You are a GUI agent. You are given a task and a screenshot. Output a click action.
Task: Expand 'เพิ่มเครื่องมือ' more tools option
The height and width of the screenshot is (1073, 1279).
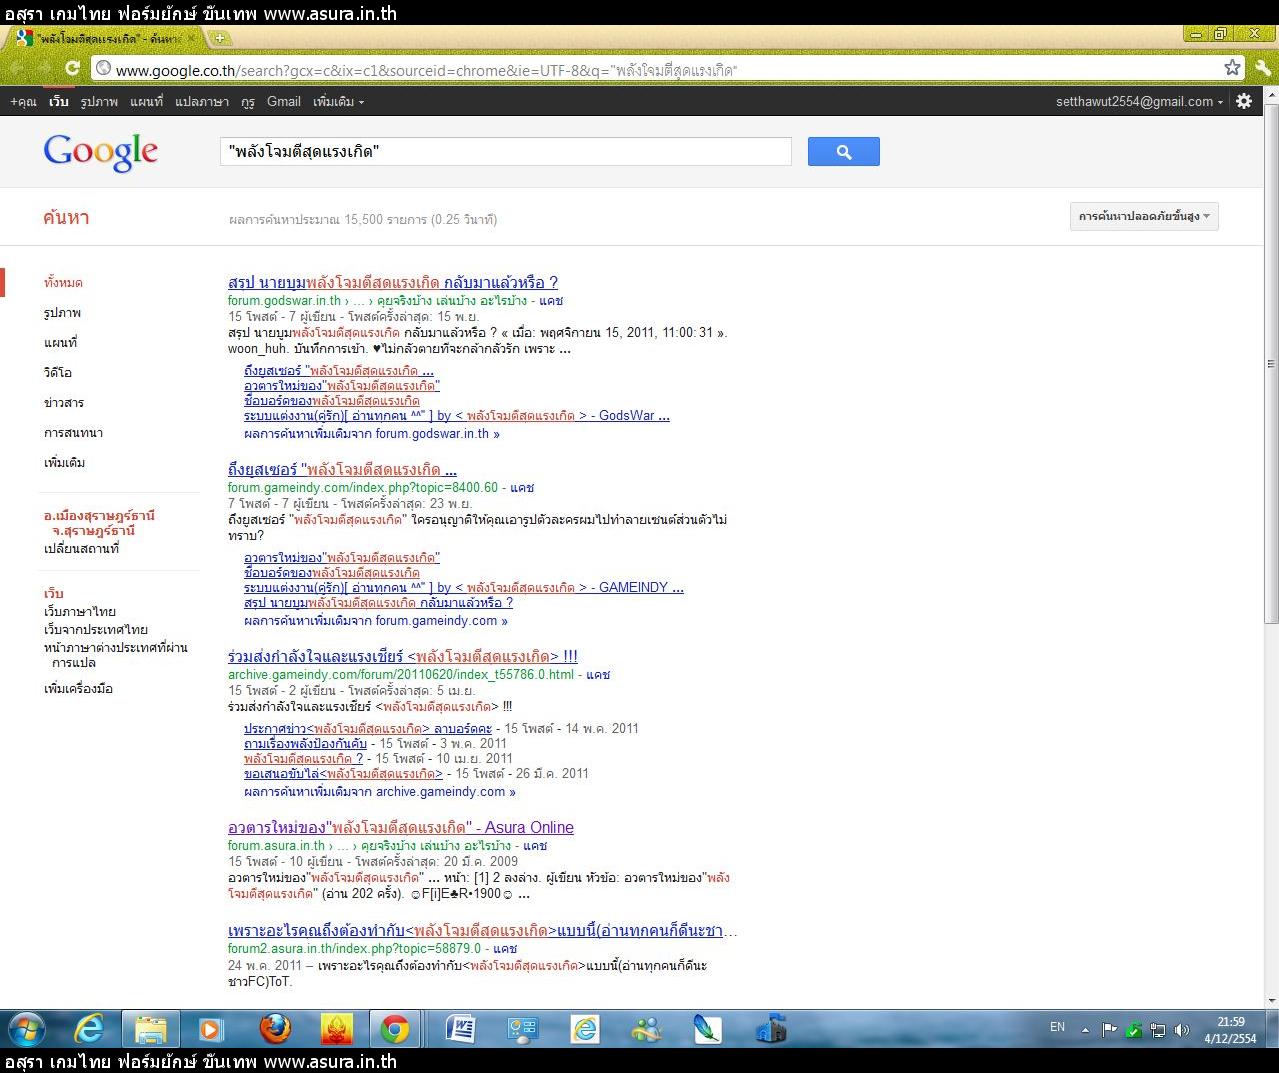click(x=78, y=689)
